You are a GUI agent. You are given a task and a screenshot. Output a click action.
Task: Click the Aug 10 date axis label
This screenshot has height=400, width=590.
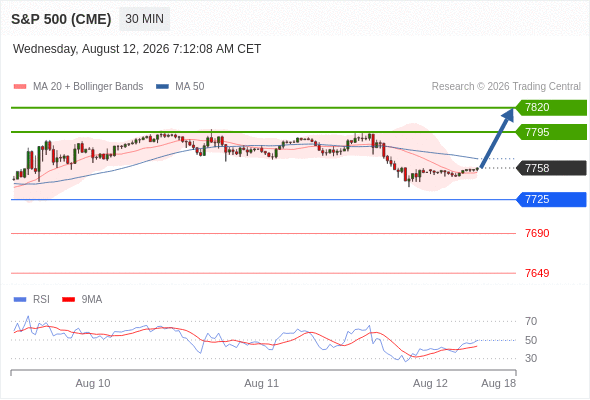pyautogui.click(x=93, y=383)
